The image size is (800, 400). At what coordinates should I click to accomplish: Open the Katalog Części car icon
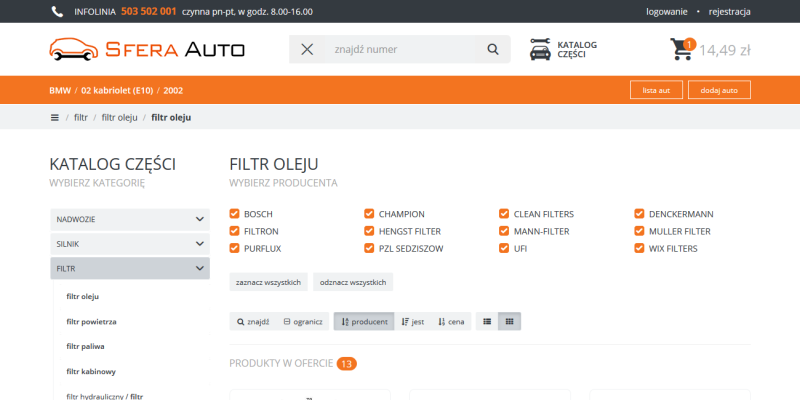(x=540, y=50)
